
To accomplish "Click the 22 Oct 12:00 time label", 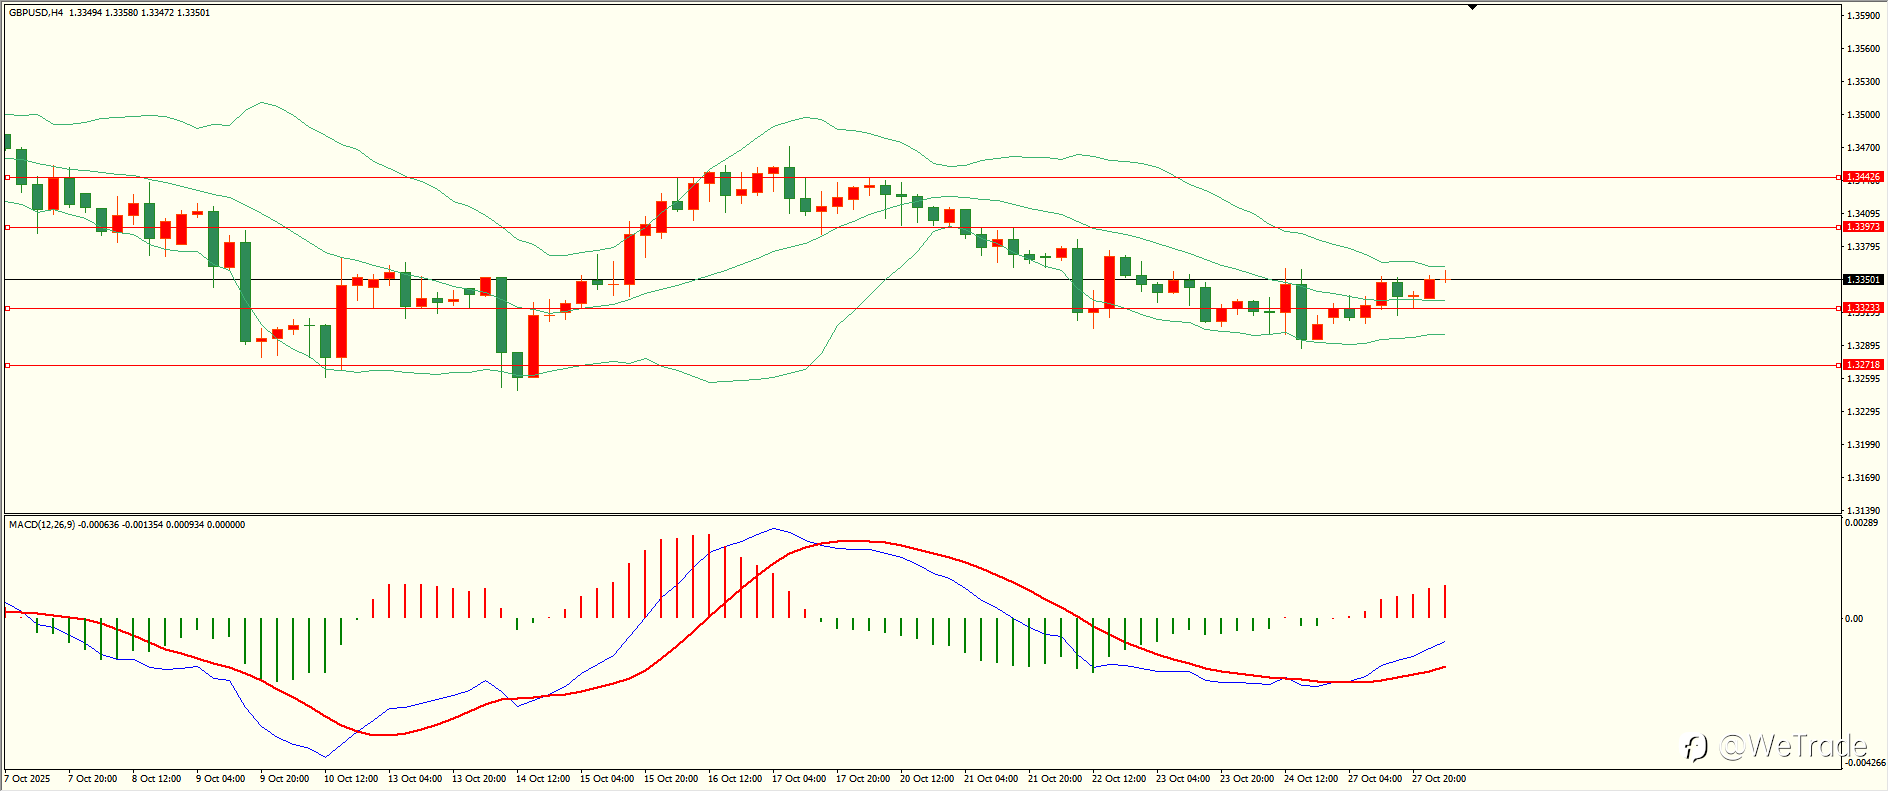I will click(x=1119, y=779).
